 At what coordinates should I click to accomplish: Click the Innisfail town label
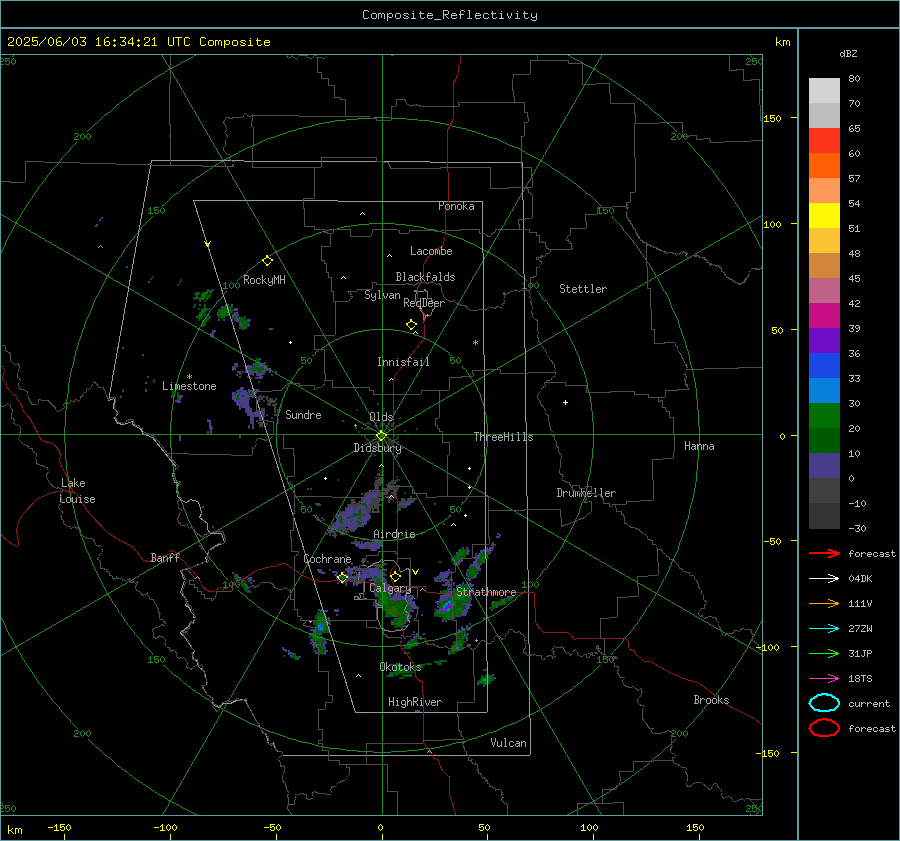[403, 362]
